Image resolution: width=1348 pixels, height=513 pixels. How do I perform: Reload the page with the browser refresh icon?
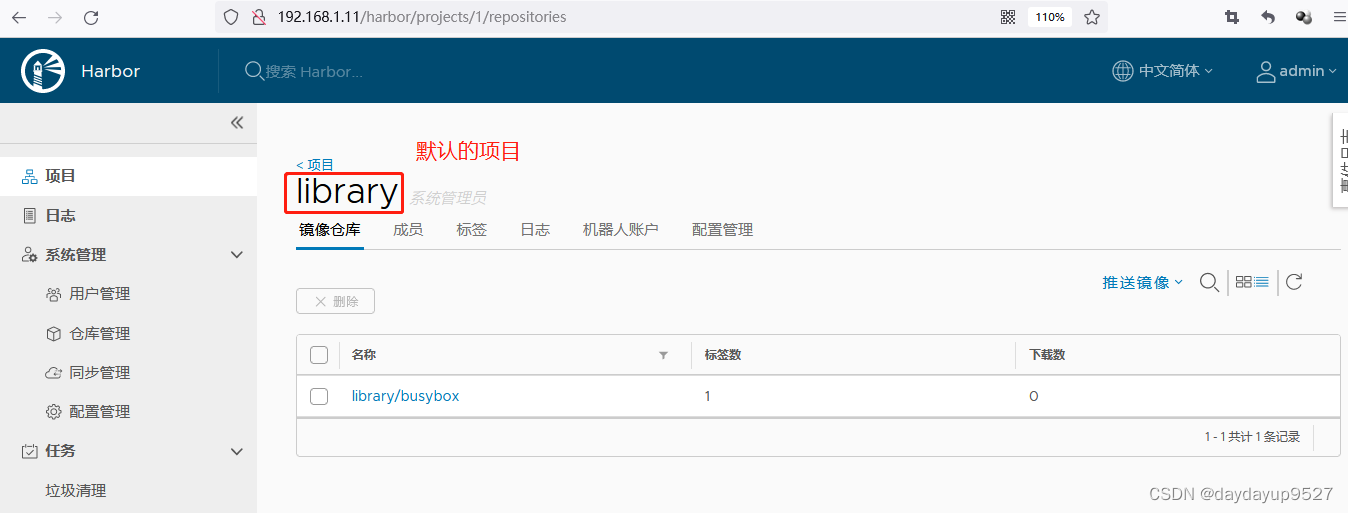tap(91, 17)
